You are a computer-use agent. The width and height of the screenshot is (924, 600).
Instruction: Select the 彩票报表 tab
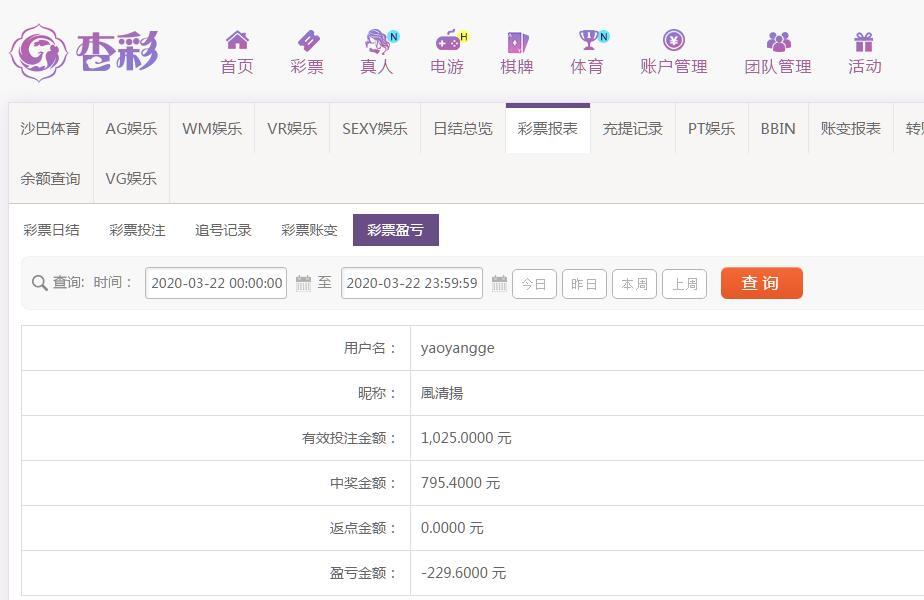pos(548,128)
